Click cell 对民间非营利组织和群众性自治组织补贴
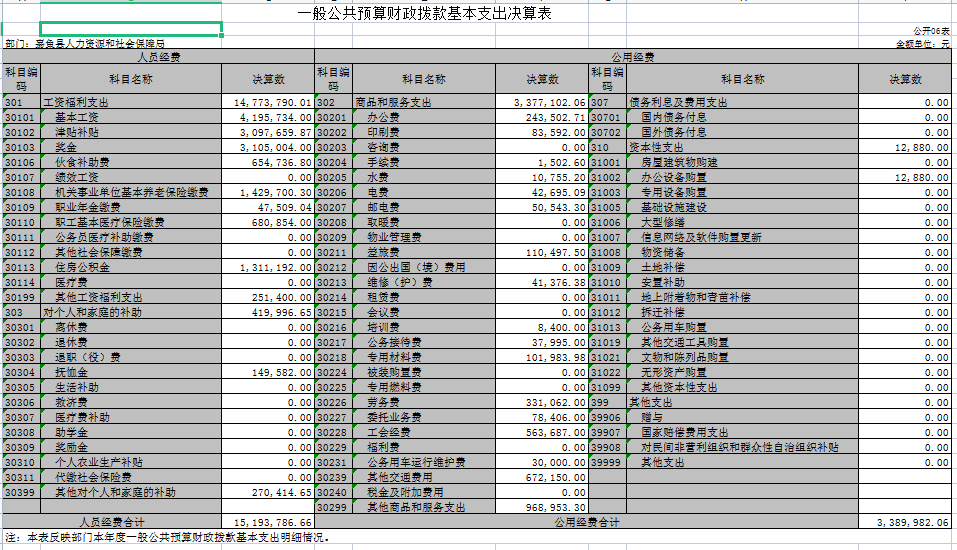The image size is (957, 550). click(742, 447)
